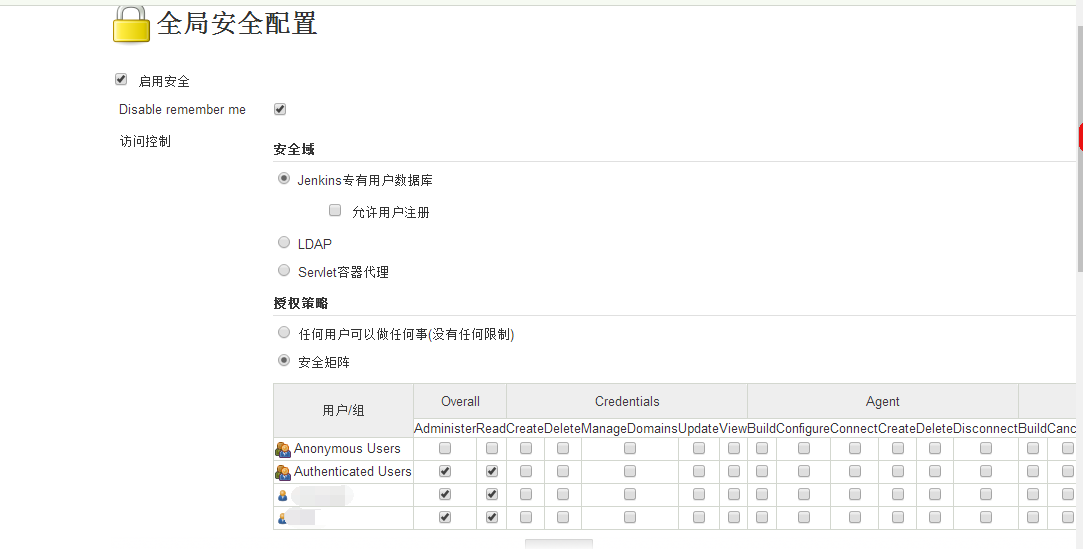Check Administer for Anonymous Users
Screen dimensions: 1083x549
coord(445,448)
